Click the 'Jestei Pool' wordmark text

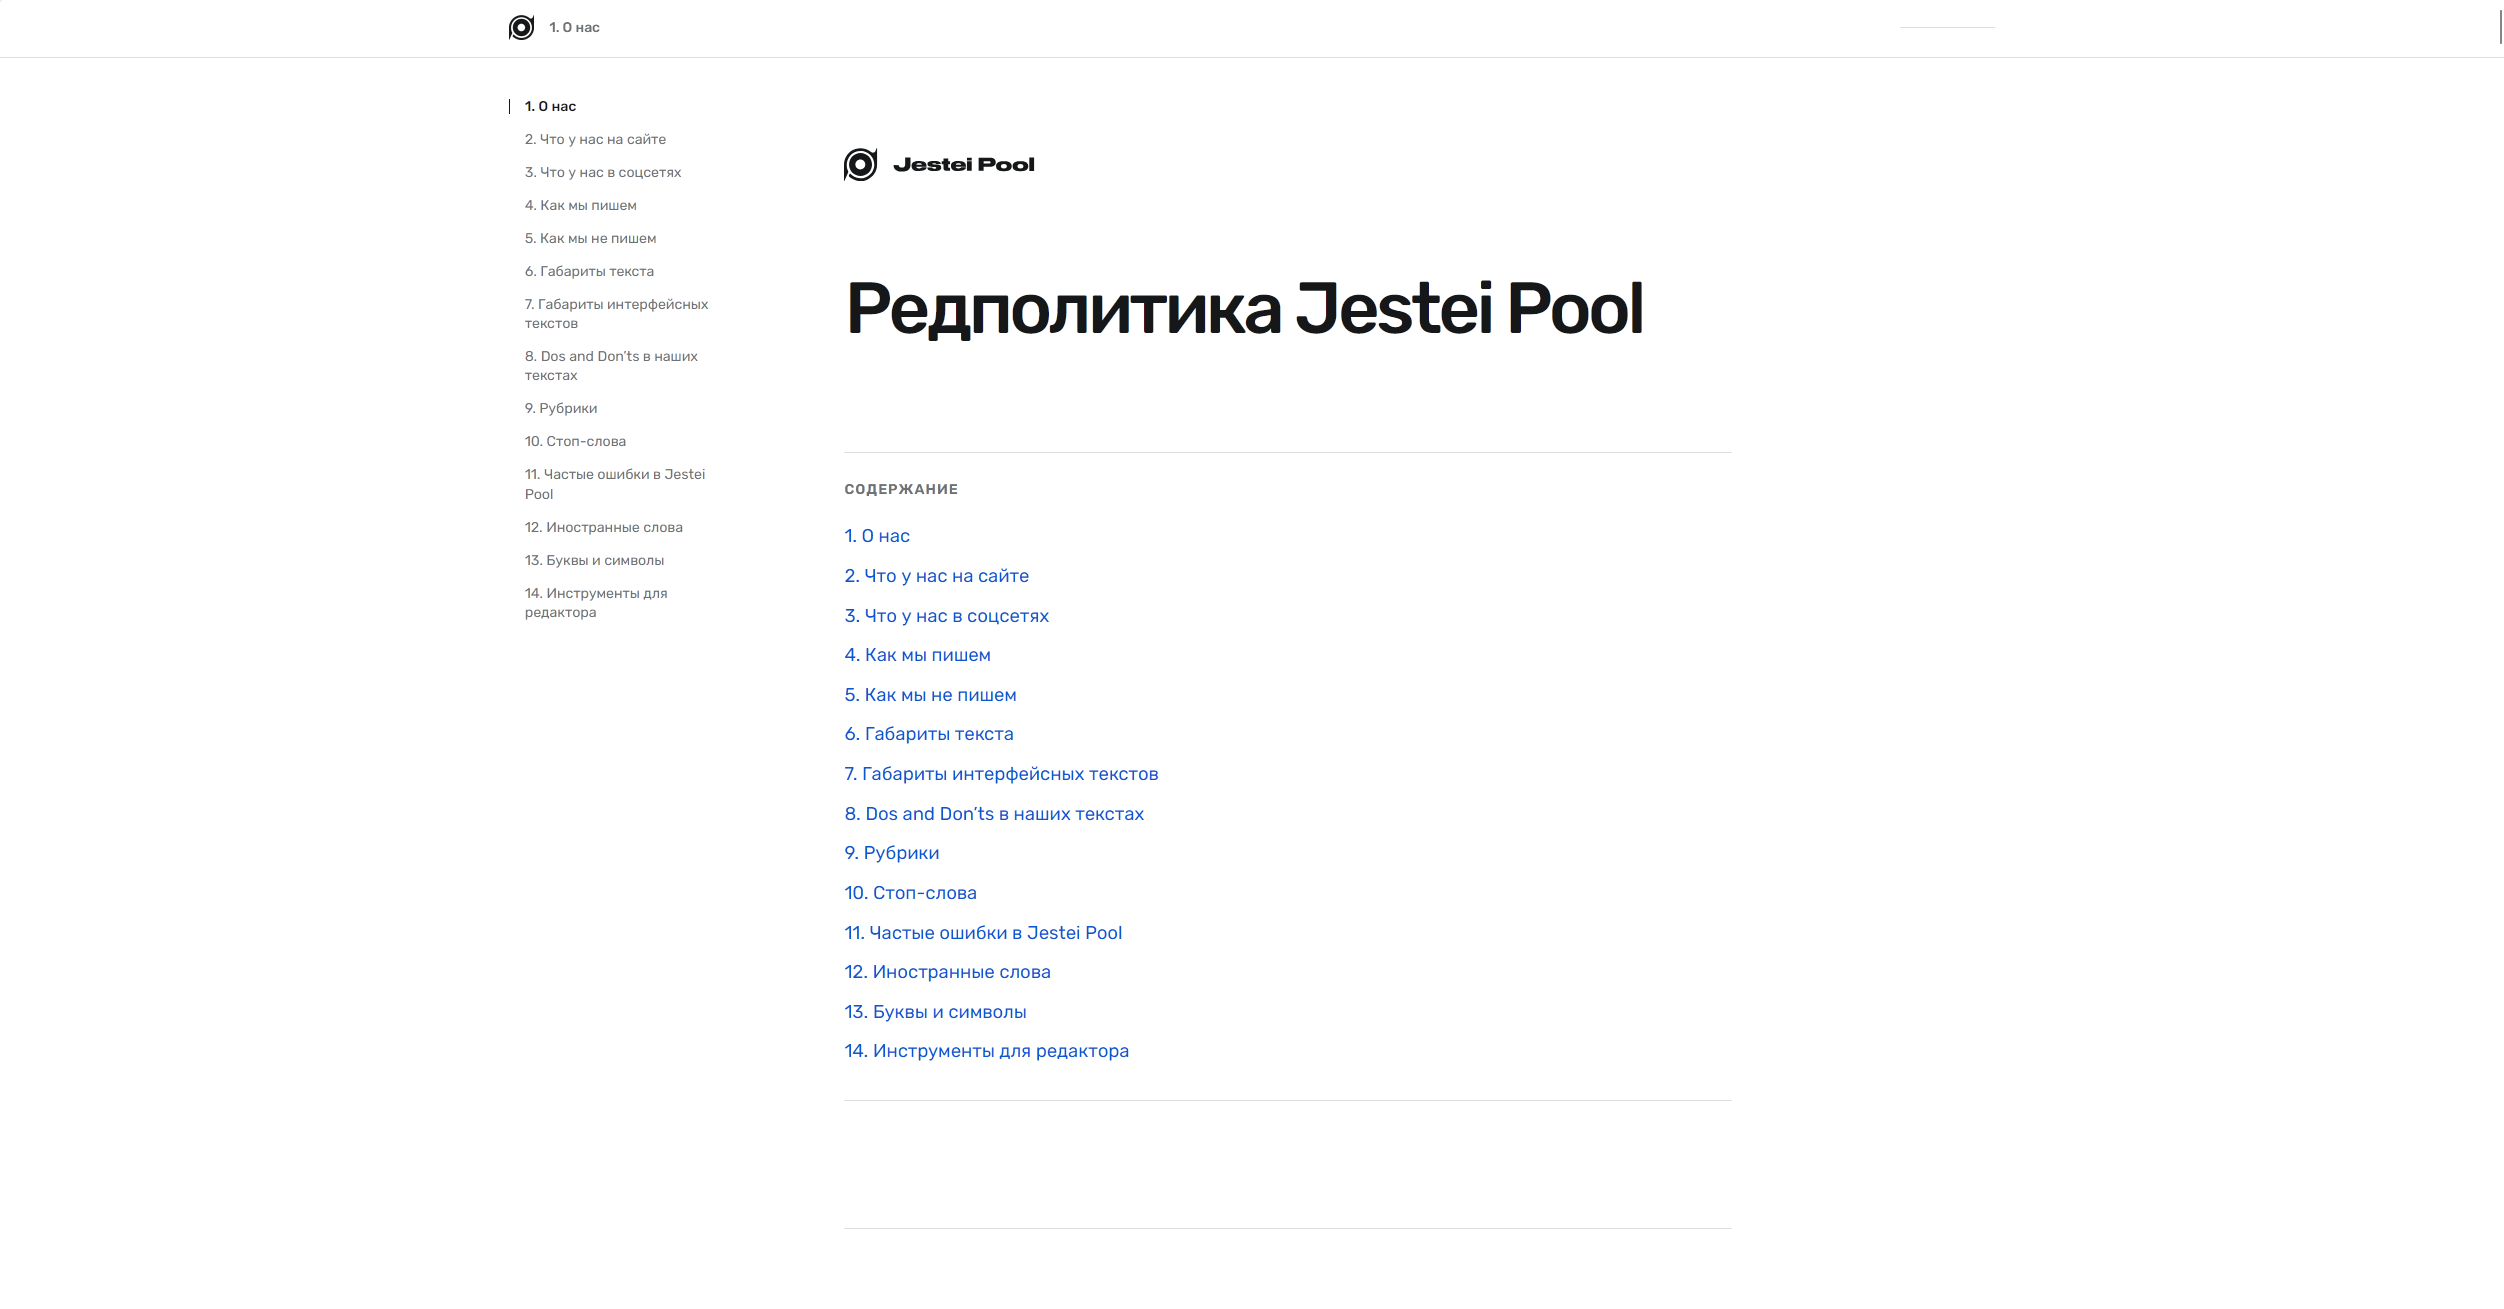[964, 165]
